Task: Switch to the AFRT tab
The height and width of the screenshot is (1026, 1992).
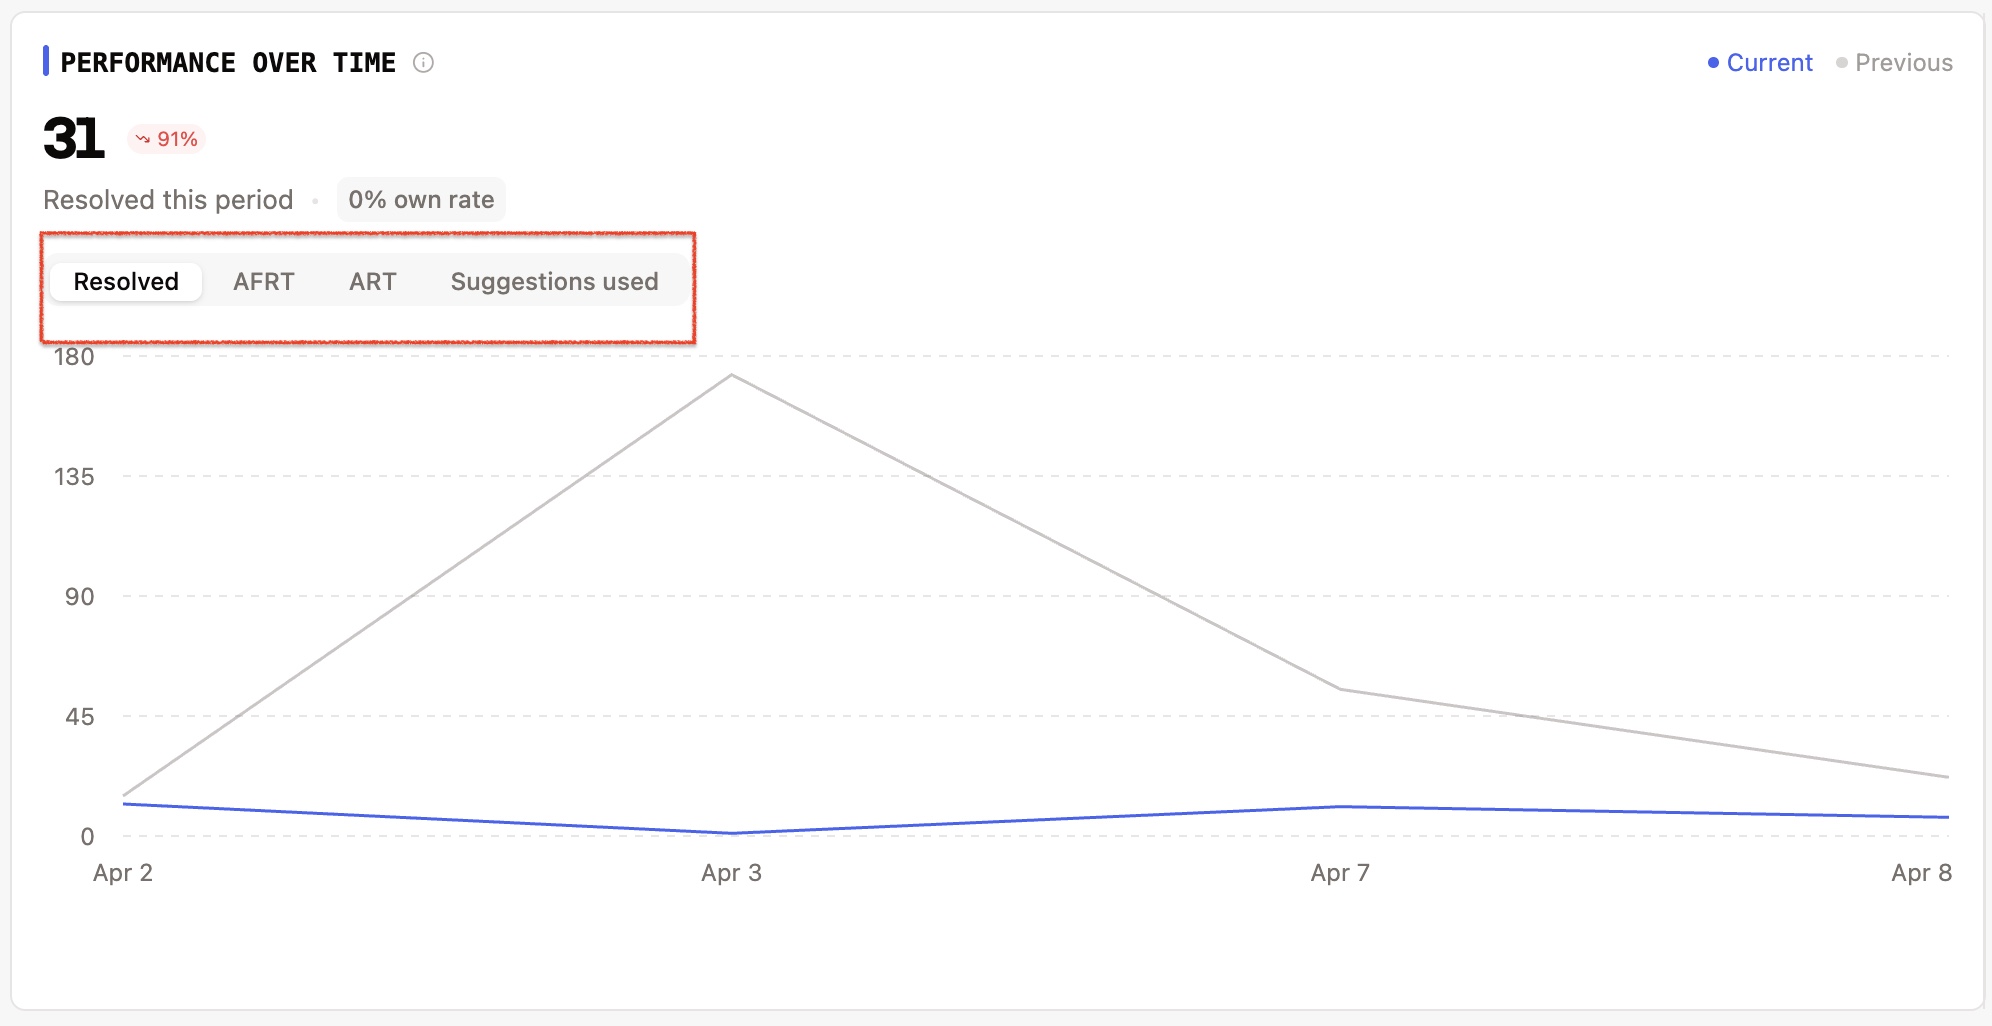Action: click(x=264, y=282)
